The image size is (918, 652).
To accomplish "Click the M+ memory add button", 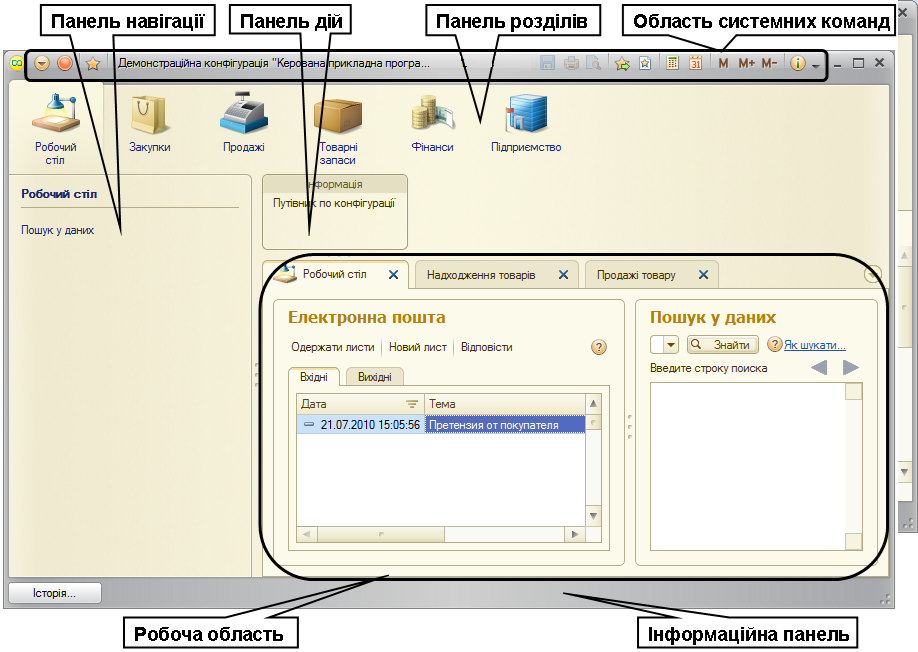I will [746, 63].
